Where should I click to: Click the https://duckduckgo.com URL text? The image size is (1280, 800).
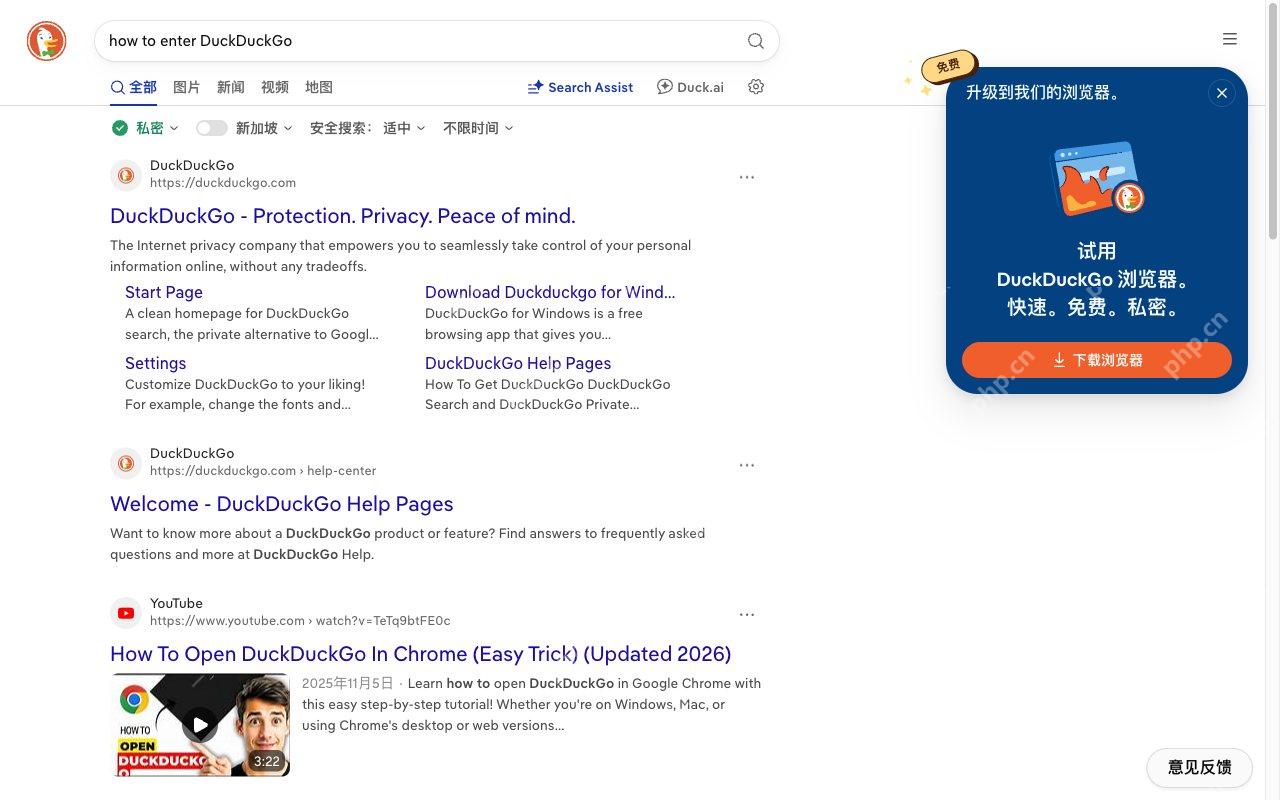click(223, 183)
